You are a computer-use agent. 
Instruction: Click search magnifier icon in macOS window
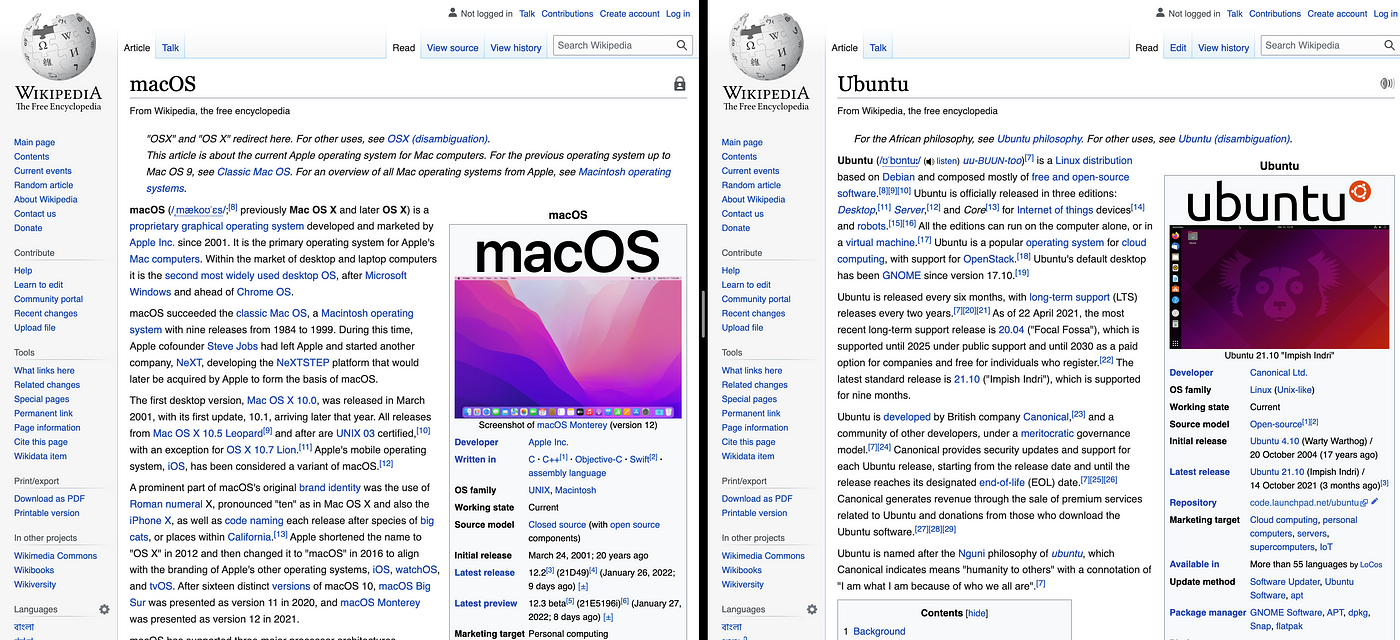pyautogui.click(x=682, y=45)
